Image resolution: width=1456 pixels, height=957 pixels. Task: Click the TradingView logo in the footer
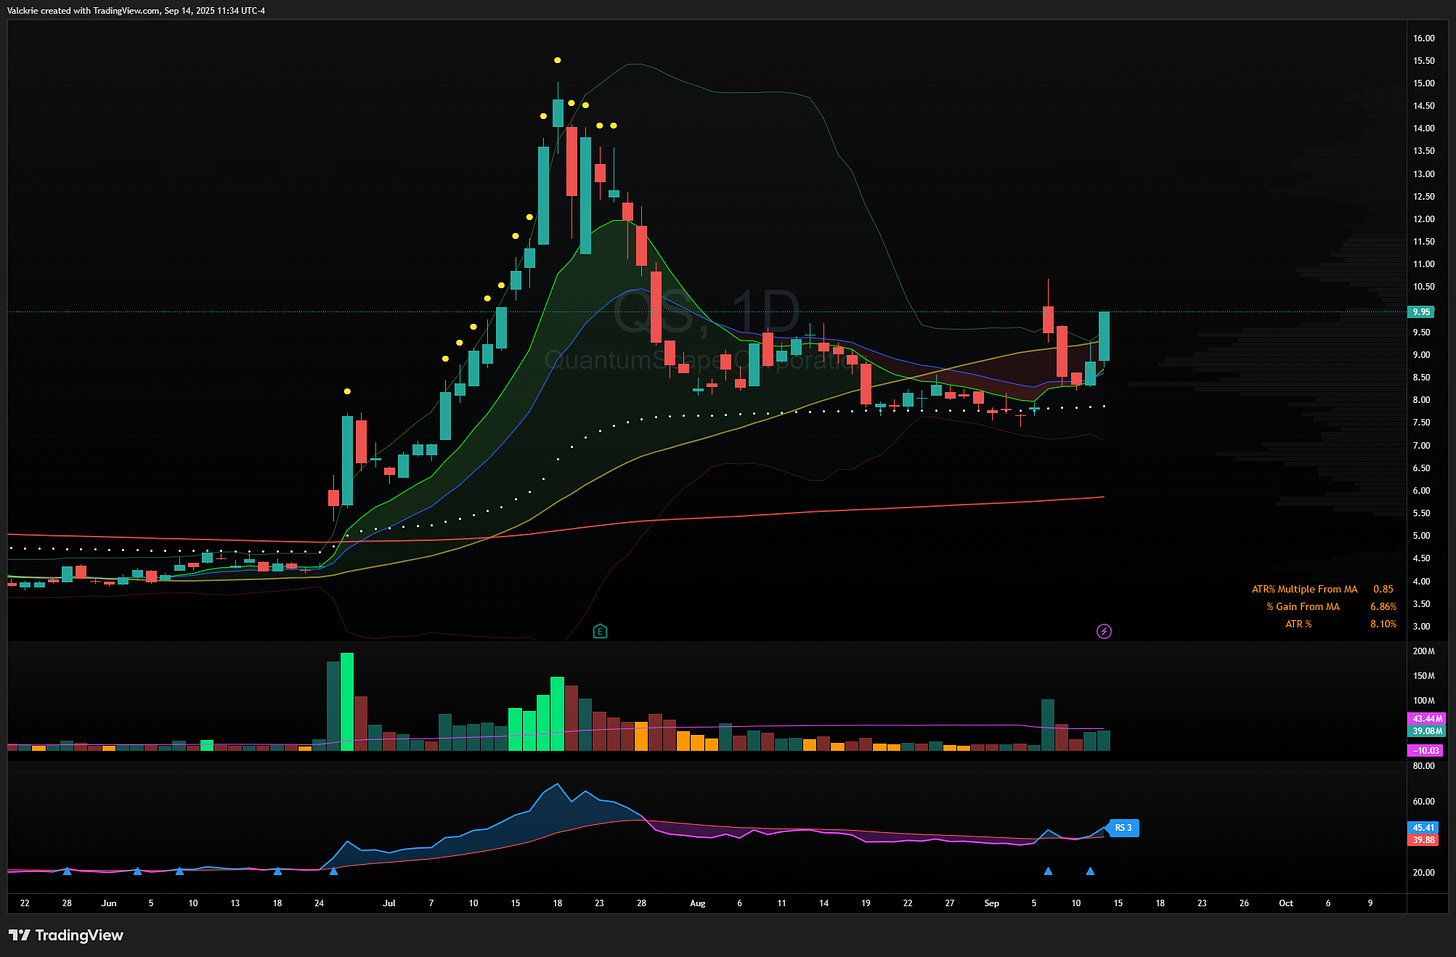click(x=66, y=935)
